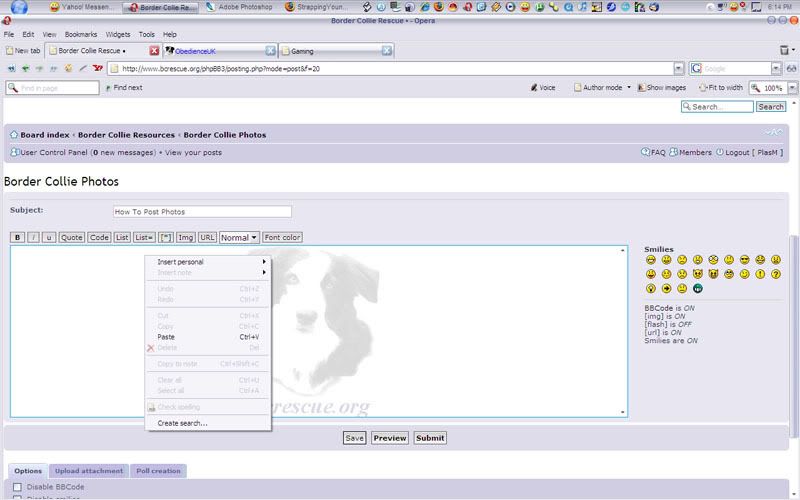Click the Font color button
This screenshot has height=500, width=800.
click(282, 237)
